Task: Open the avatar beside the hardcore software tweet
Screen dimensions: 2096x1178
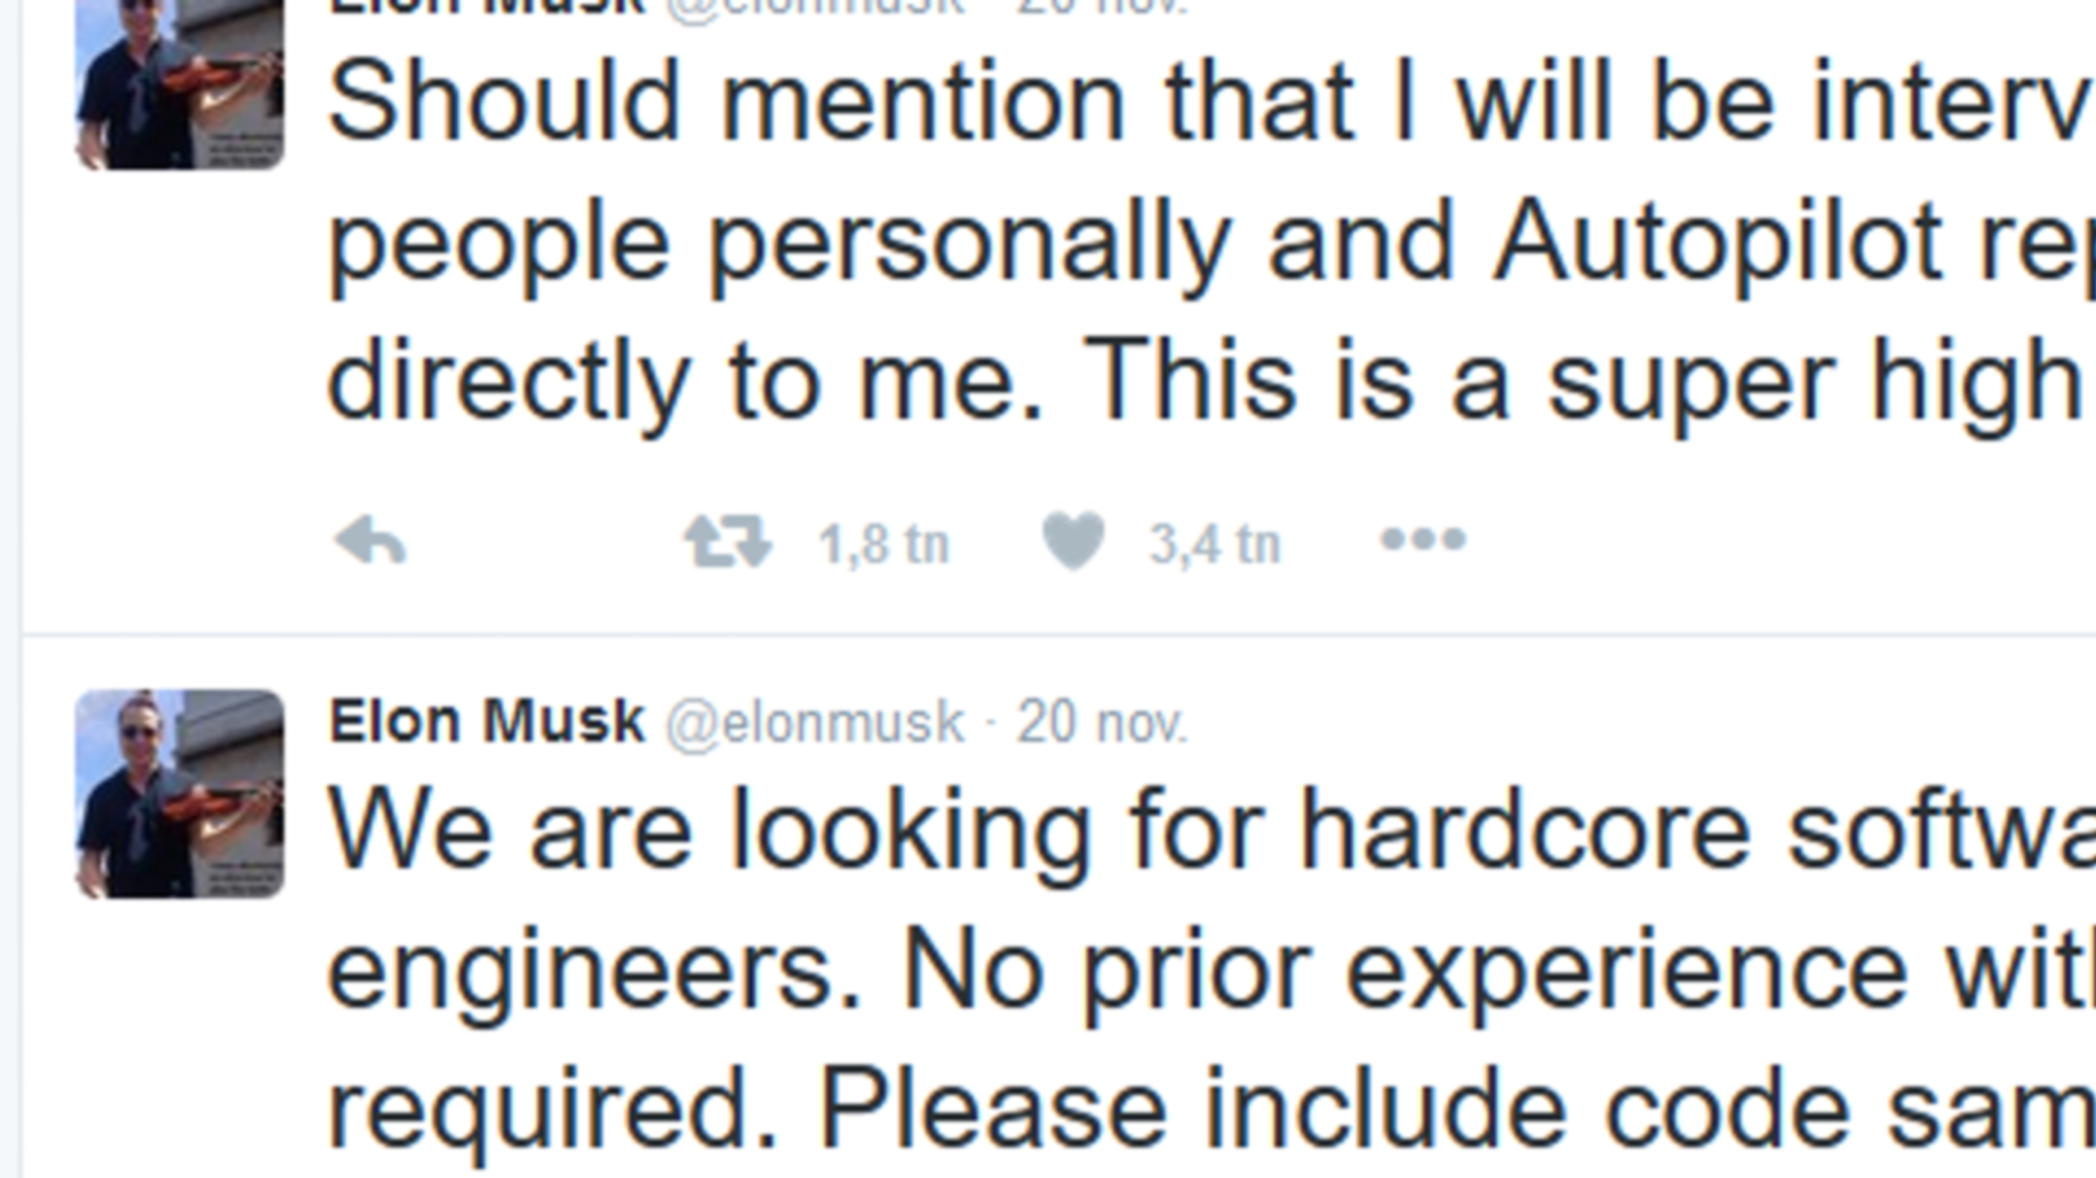Action: [180, 793]
